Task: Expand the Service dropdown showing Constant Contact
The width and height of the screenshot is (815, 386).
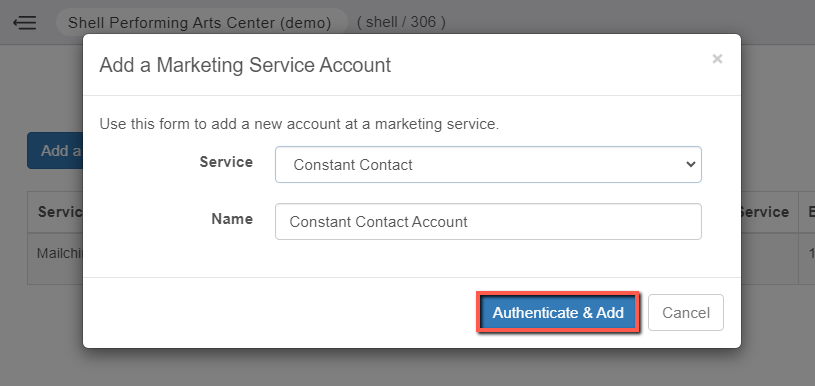Action: tap(488, 165)
